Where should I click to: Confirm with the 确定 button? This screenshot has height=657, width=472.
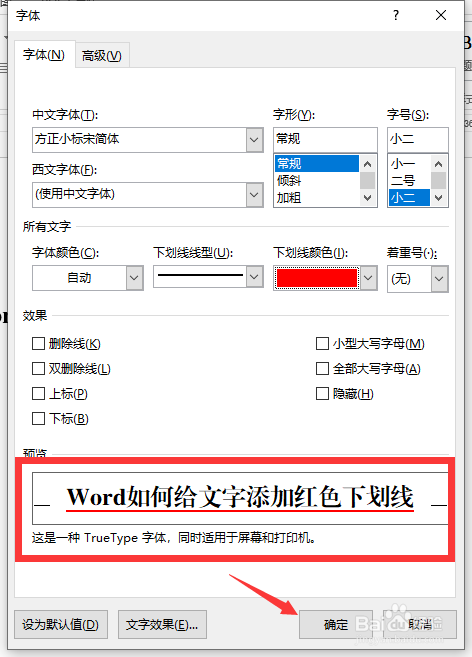(336, 625)
